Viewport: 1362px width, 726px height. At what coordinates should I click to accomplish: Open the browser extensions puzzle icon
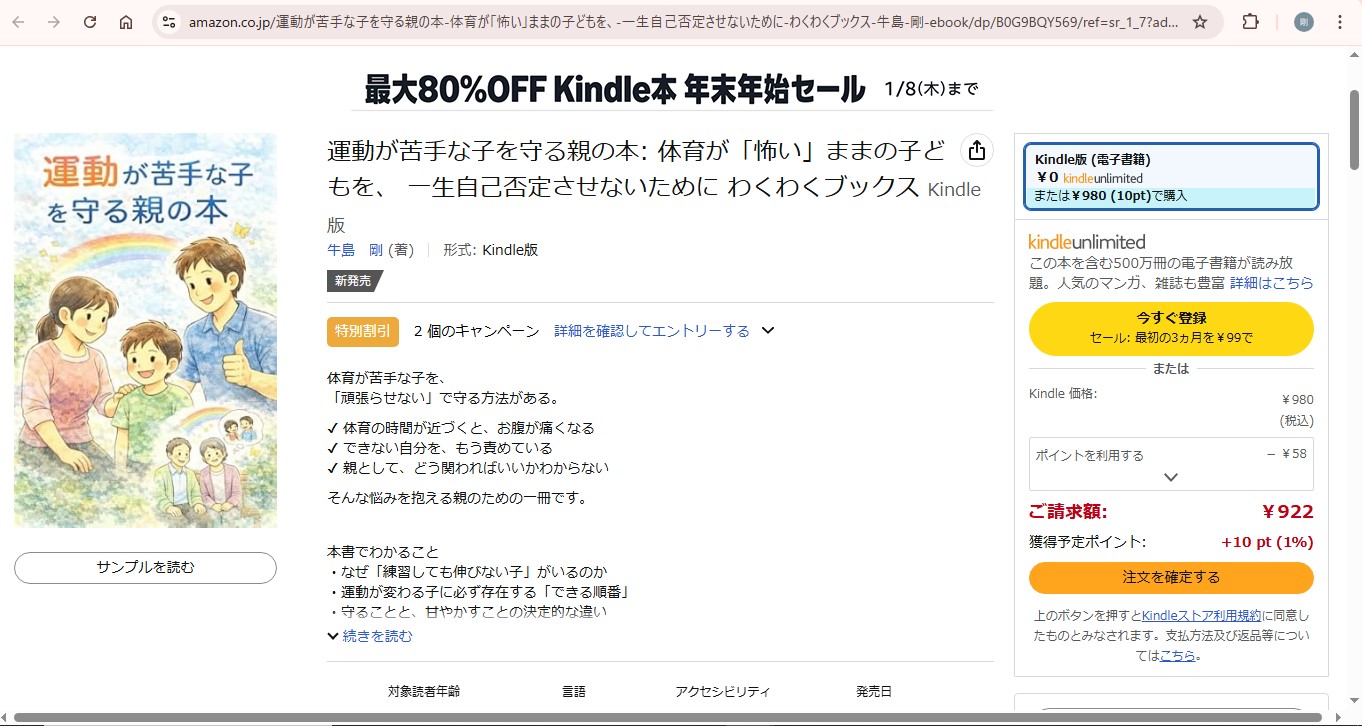1251,22
